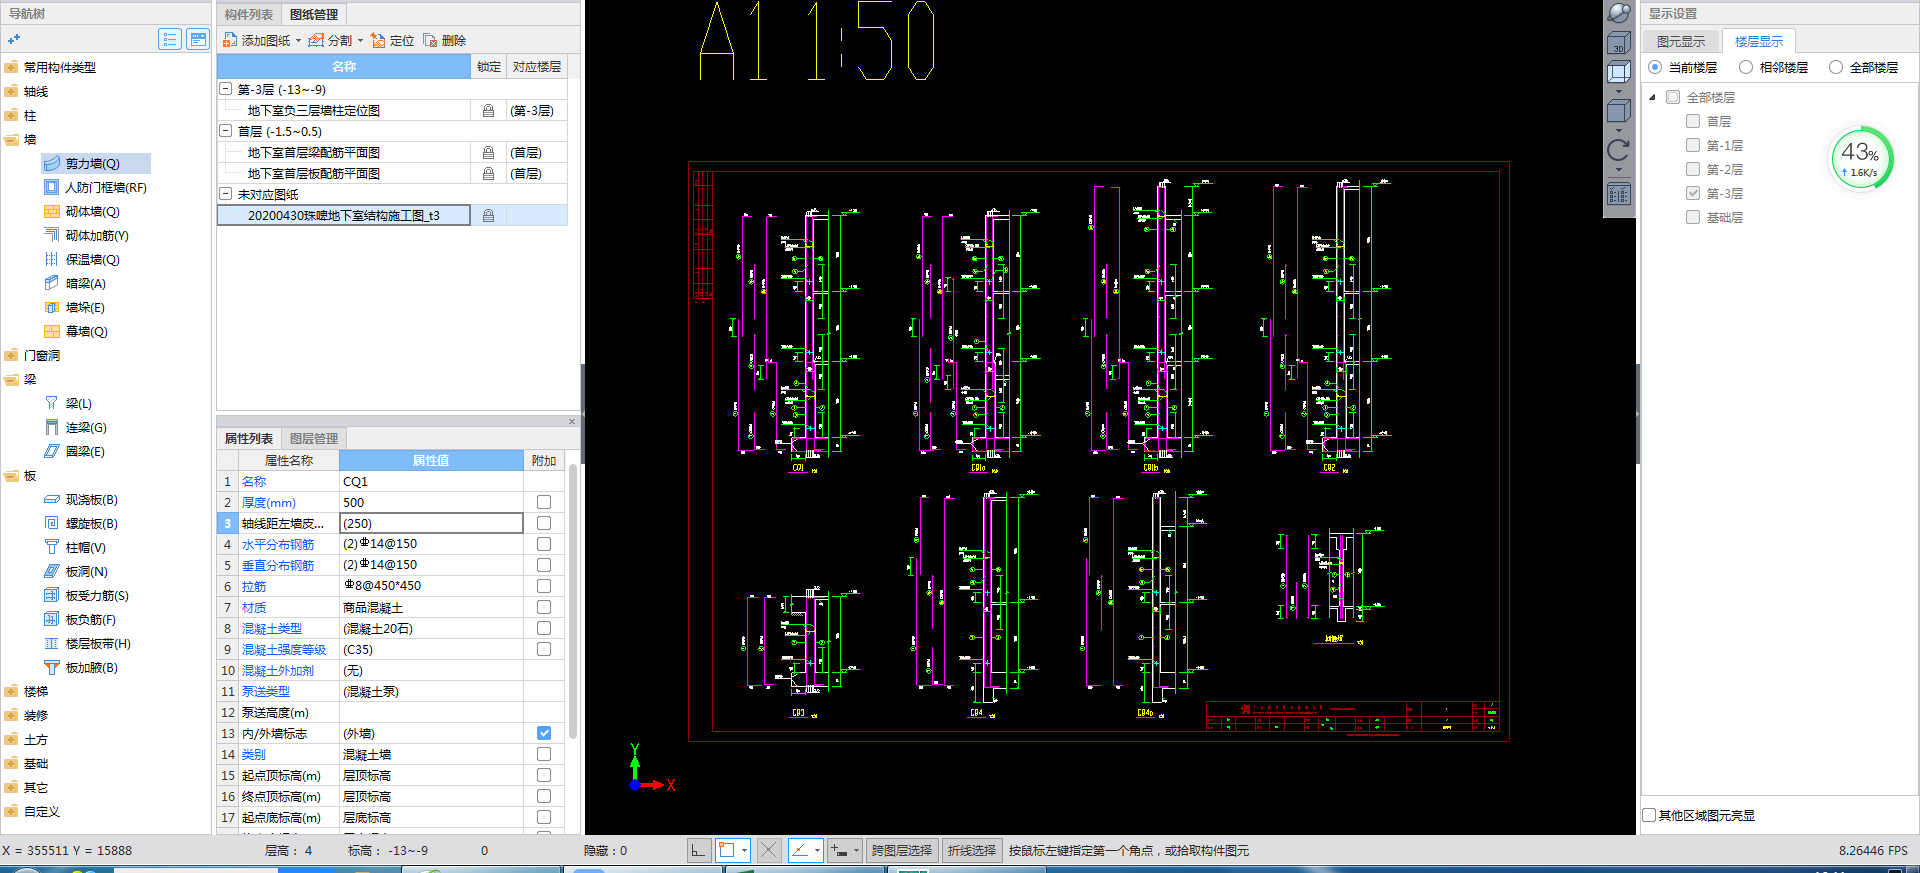1920x873 pixels.
Task: Click the 水平分布钢筋 property link
Action: 278,544
